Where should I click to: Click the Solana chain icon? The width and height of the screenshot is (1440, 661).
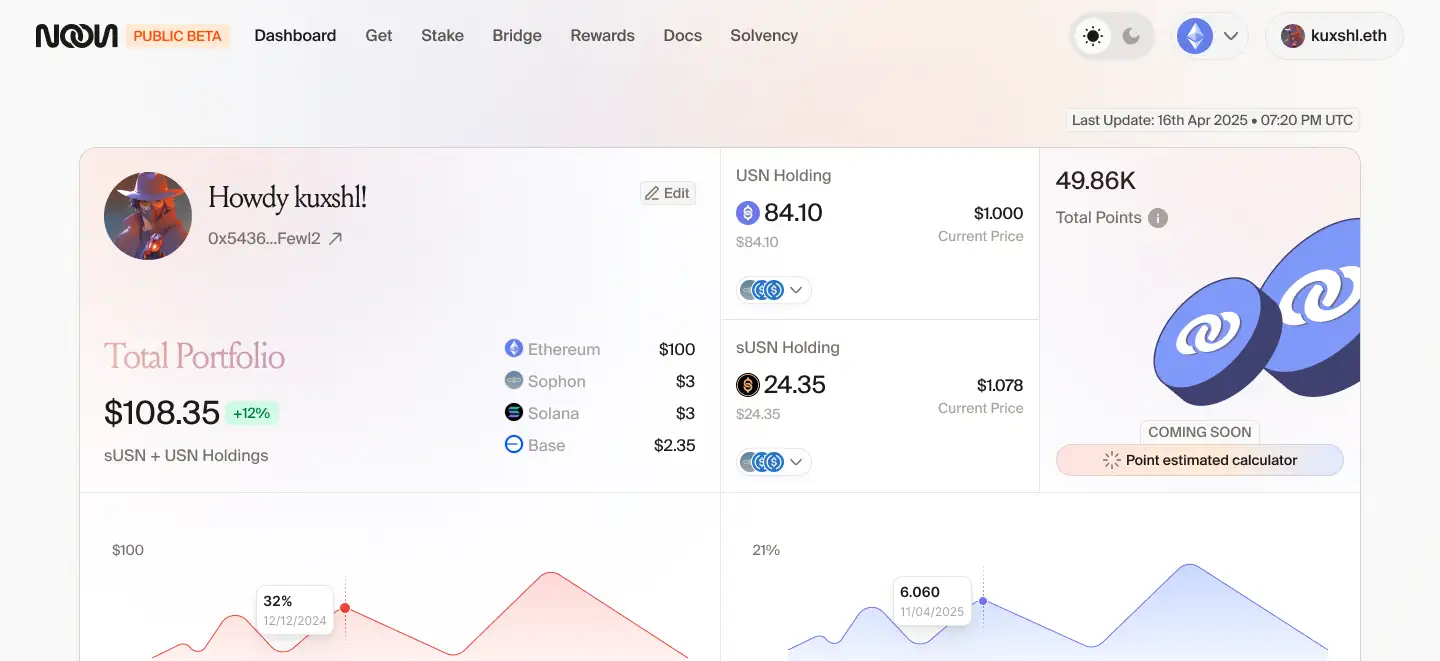click(x=514, y=413)
